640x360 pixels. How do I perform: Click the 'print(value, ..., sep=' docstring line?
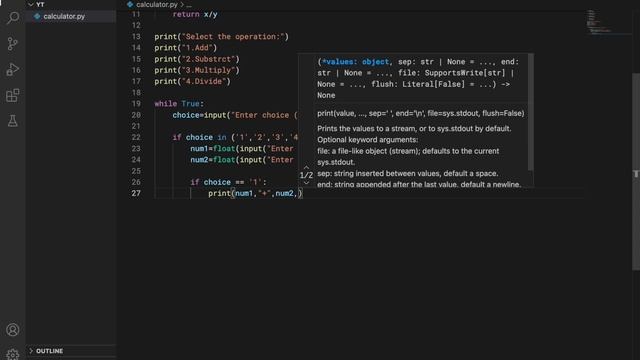pos(421,113)
